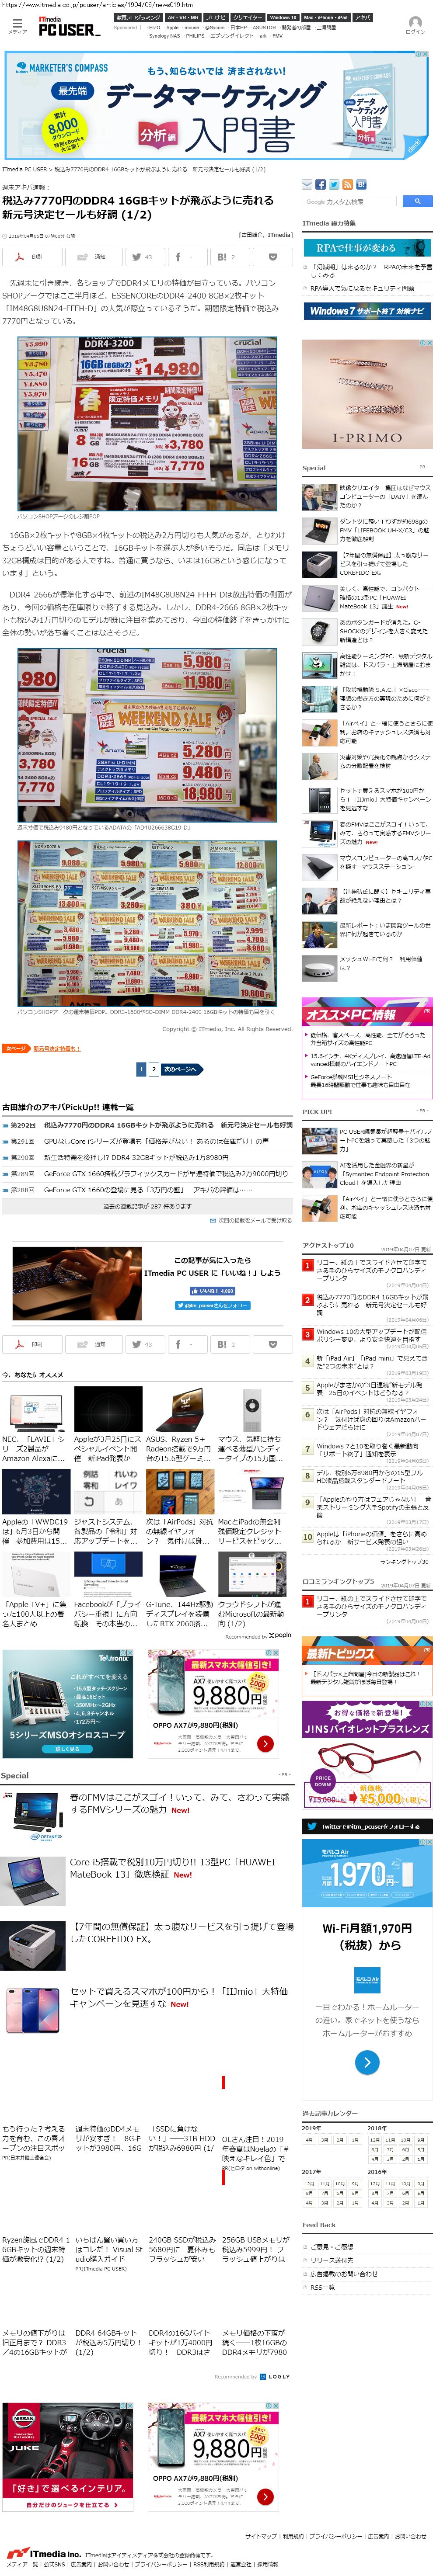Open the メディア menu icon in header

(16, 26)
